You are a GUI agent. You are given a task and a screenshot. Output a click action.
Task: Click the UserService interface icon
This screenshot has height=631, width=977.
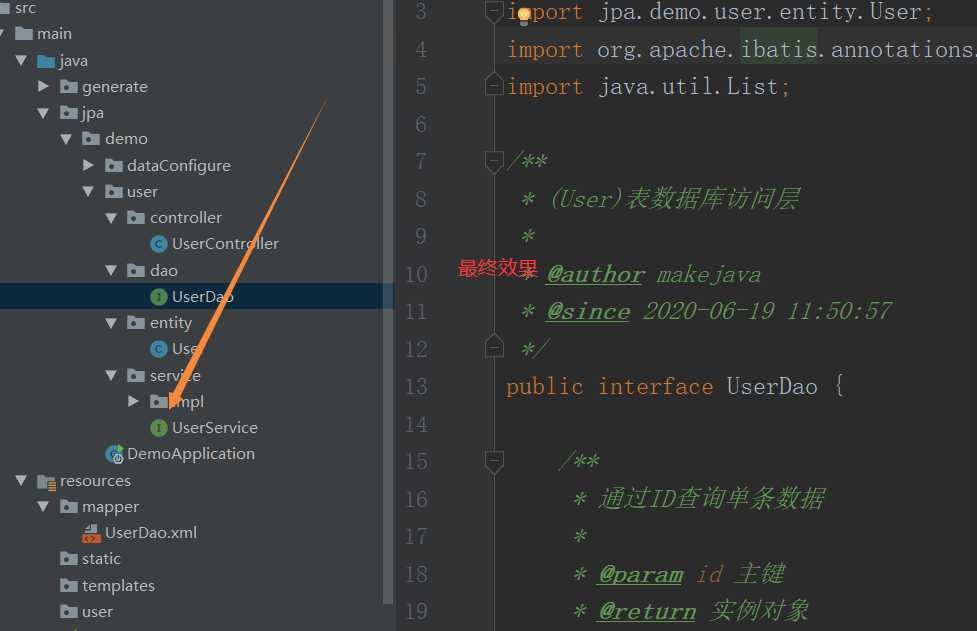[159, 428]
